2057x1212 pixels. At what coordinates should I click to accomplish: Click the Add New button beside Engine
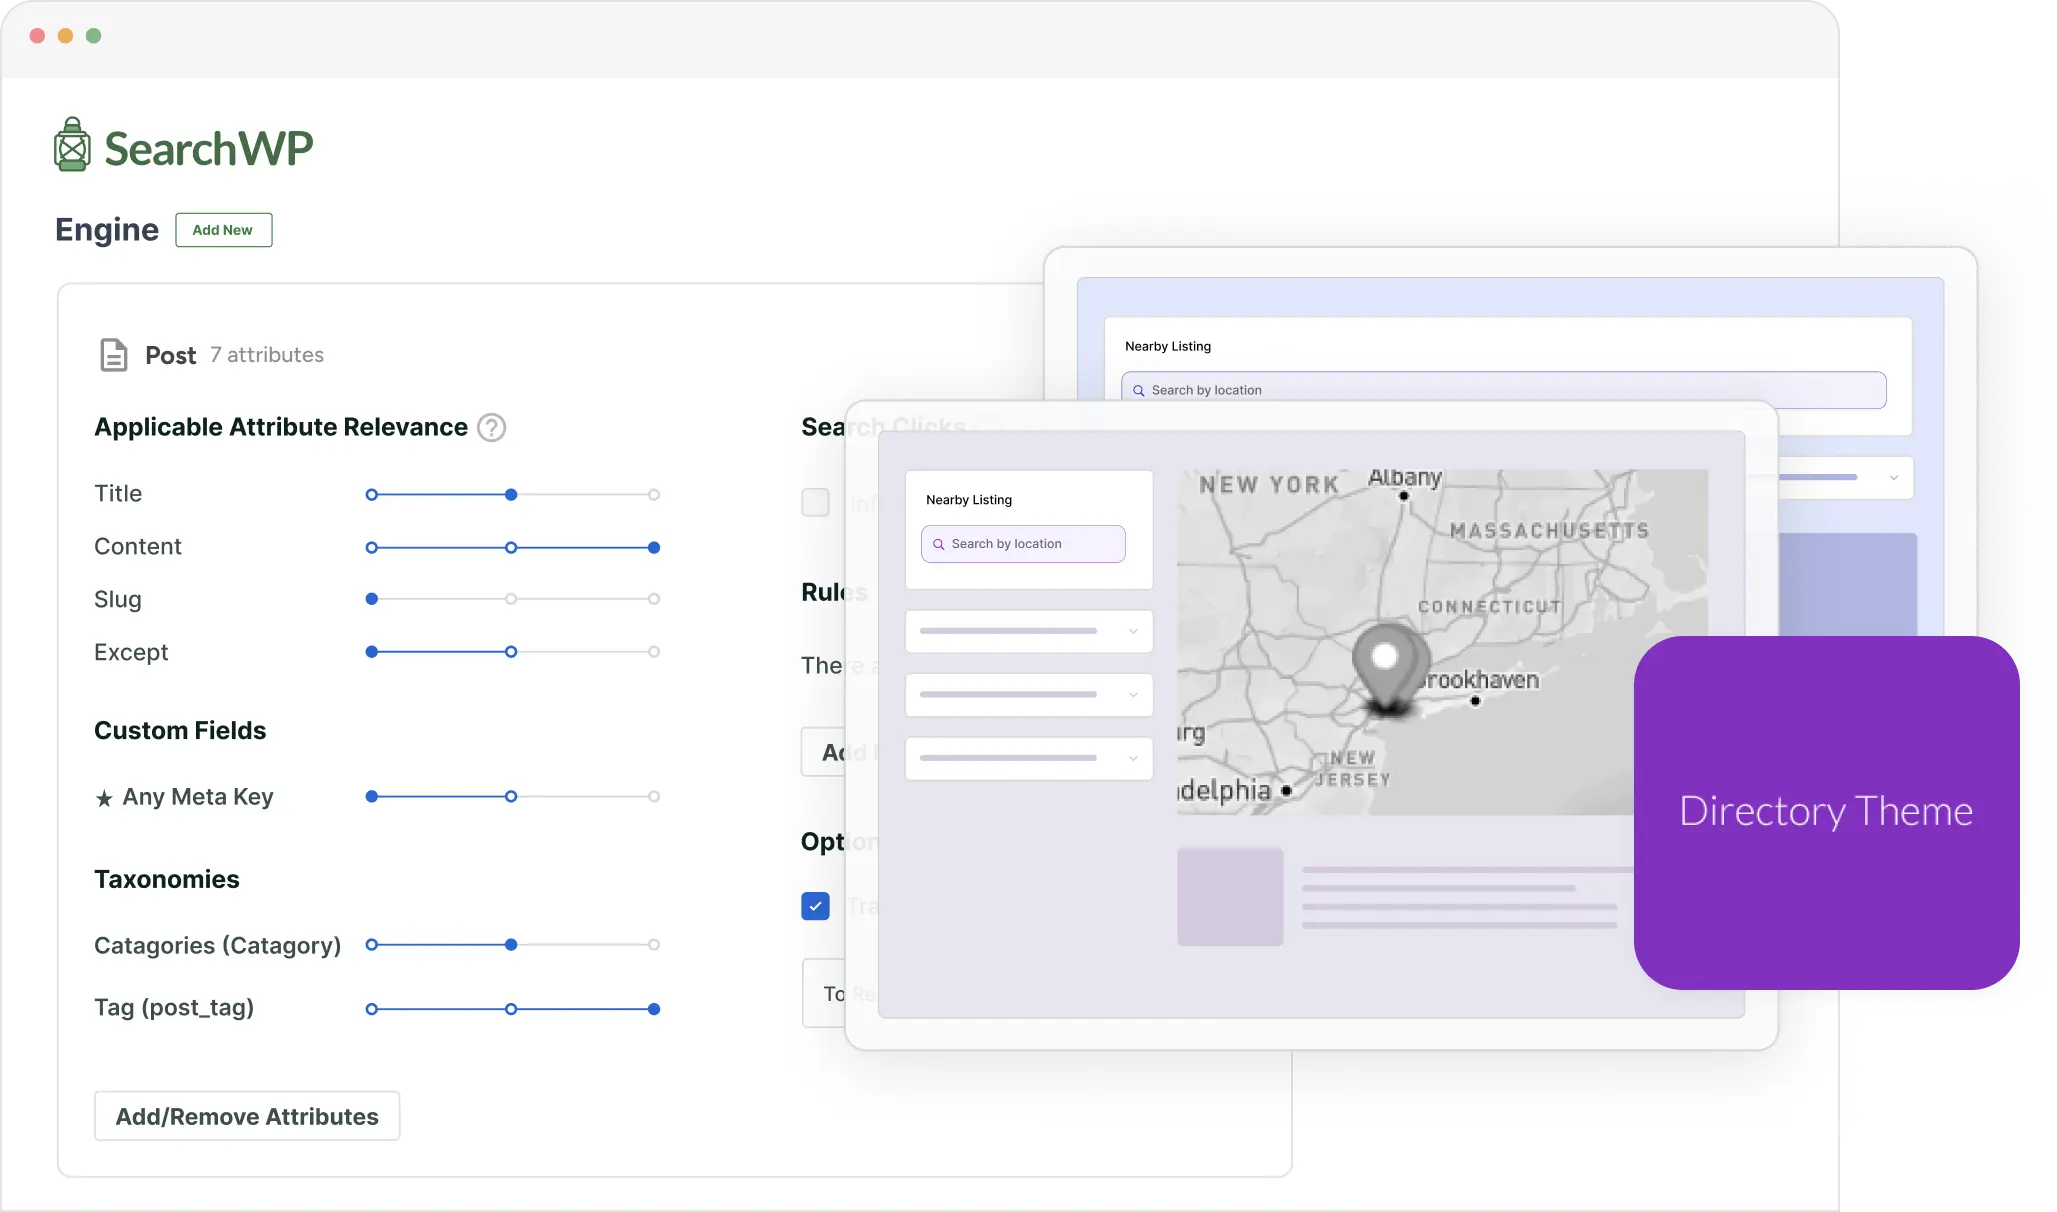223,230
